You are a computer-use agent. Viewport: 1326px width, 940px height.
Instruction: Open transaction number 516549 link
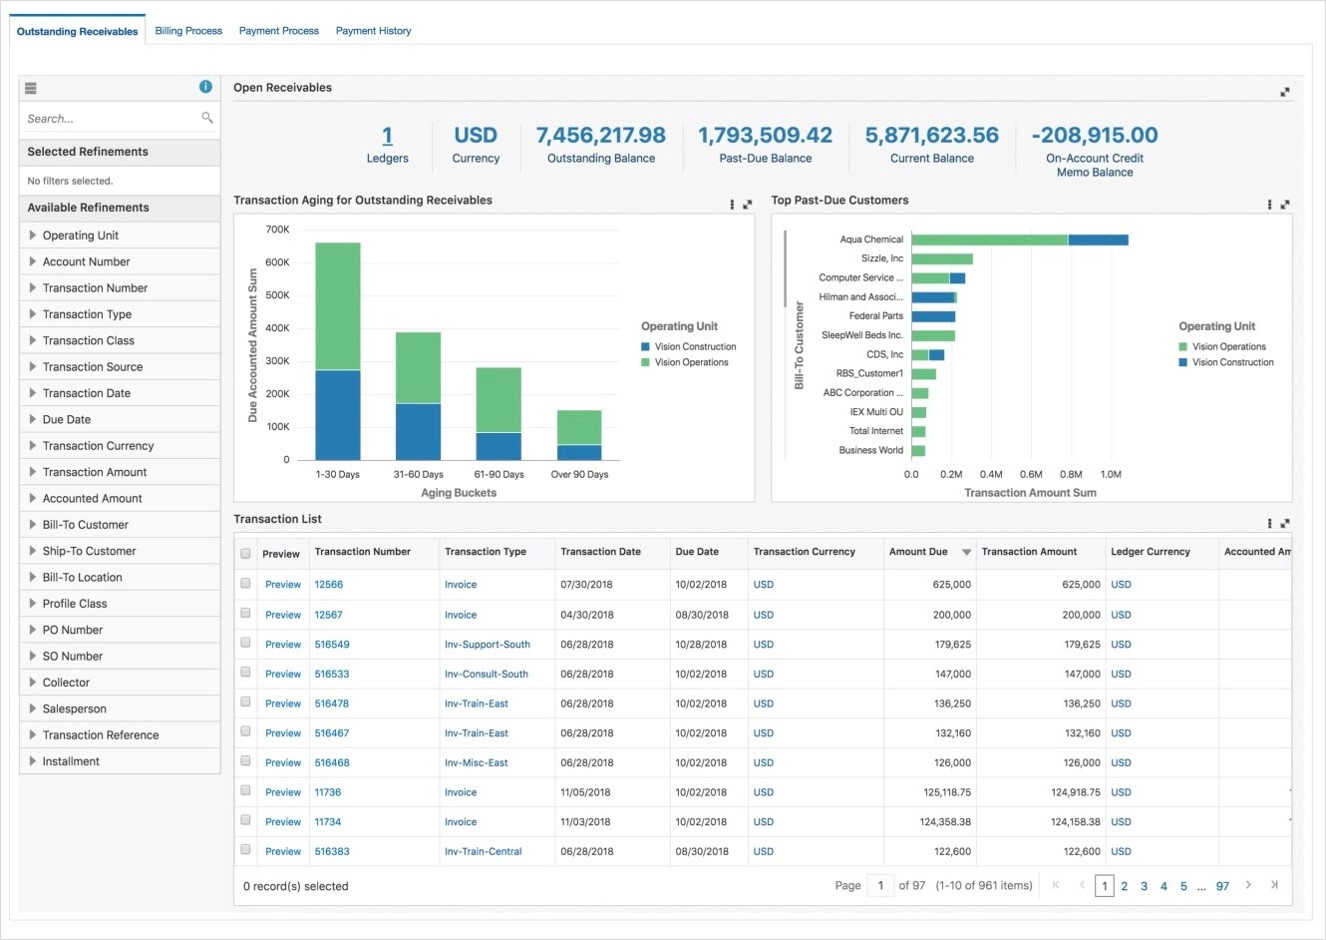(332, 644)
